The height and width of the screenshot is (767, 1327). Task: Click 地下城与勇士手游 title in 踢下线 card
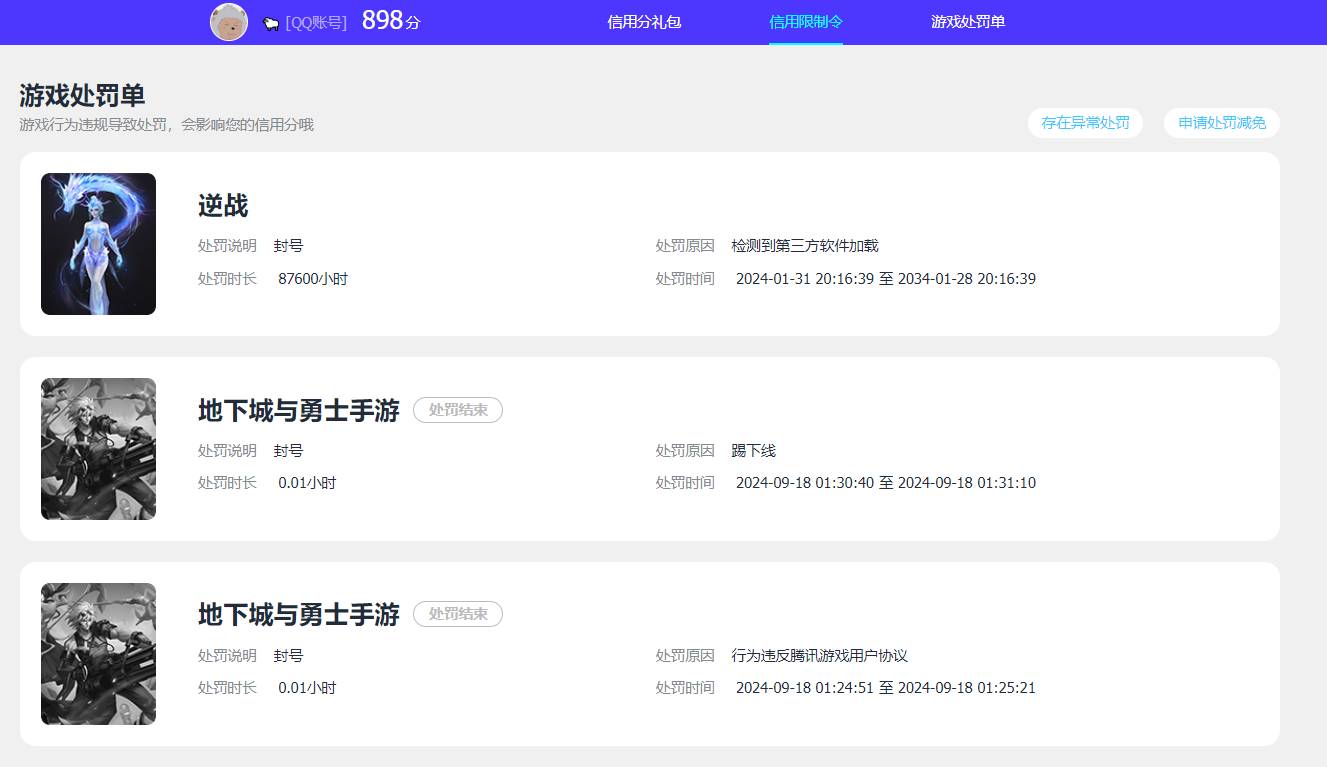tap(299, 410)
